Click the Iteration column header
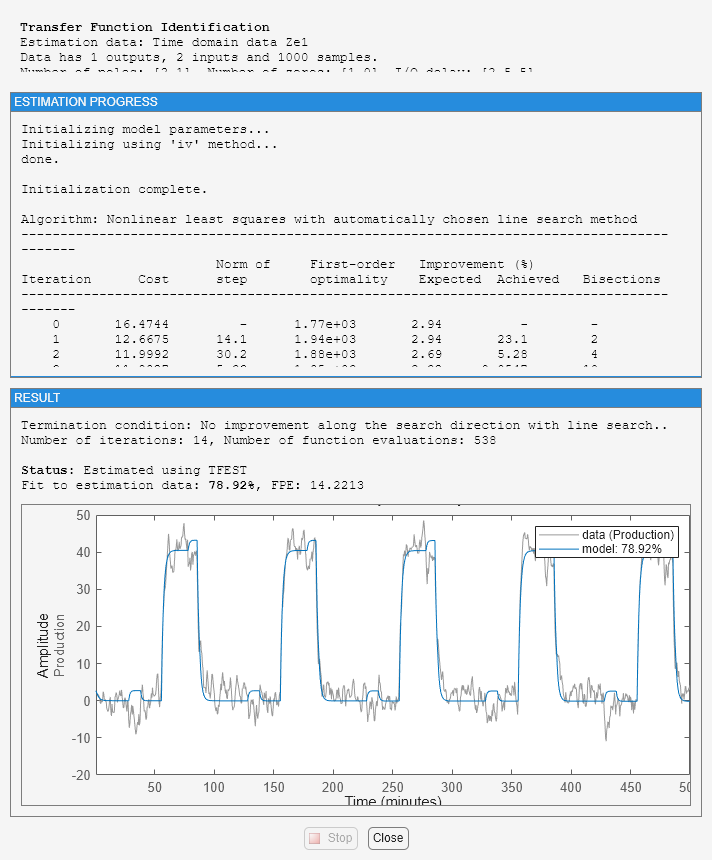The height and width of the screenshot is (860, 712). (x=56, y=279)
